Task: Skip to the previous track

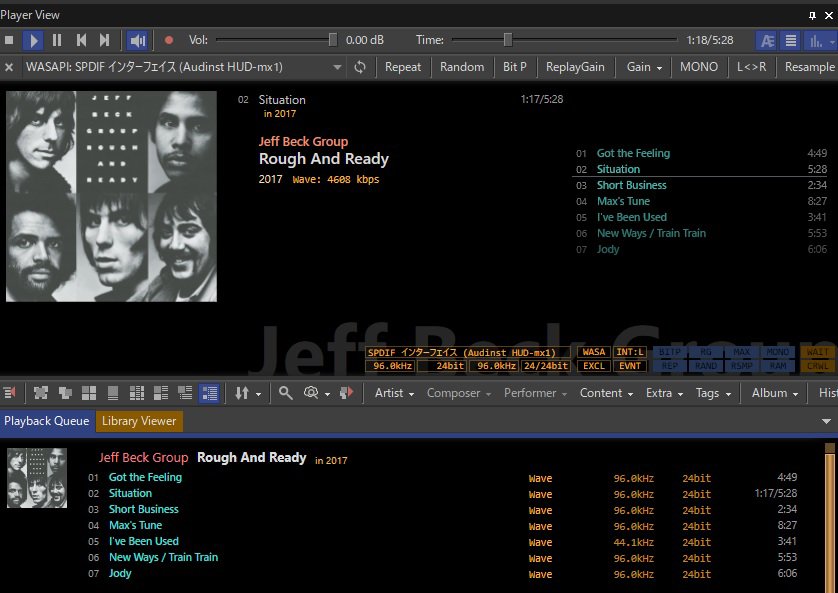Action: [x=81, y=40]
